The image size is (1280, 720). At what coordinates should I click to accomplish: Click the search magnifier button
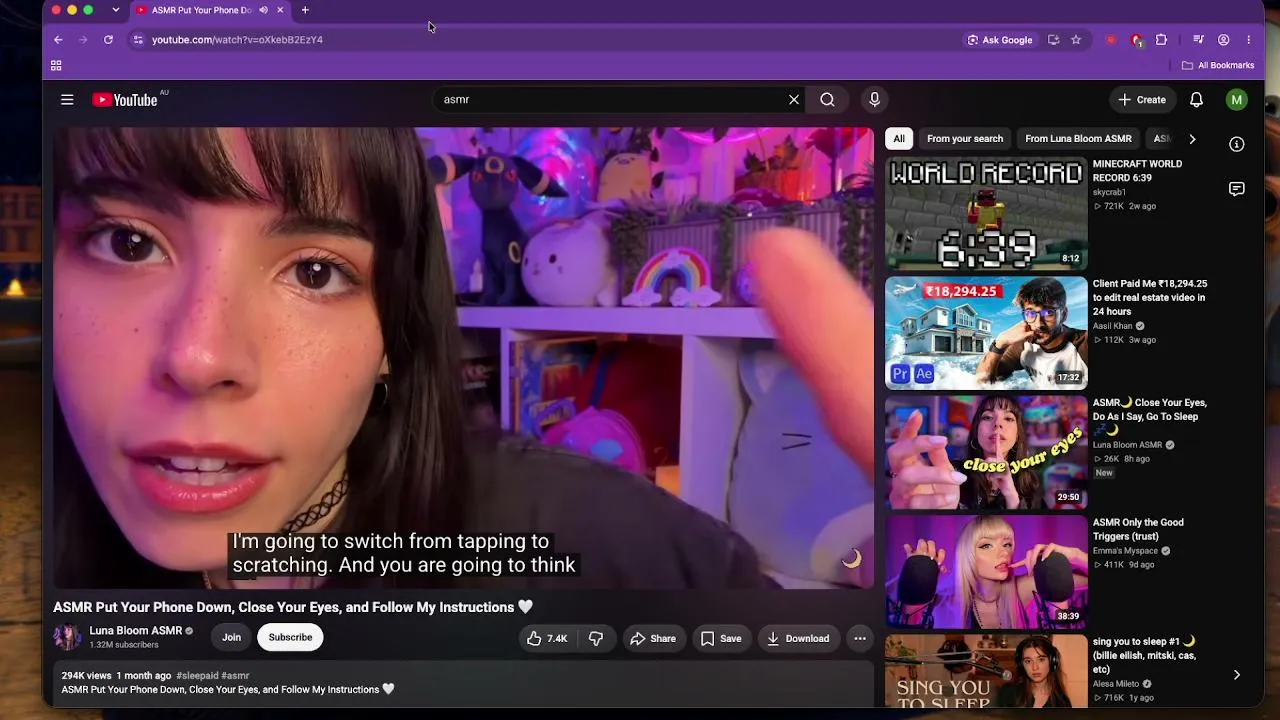click(x=827, y=100)
